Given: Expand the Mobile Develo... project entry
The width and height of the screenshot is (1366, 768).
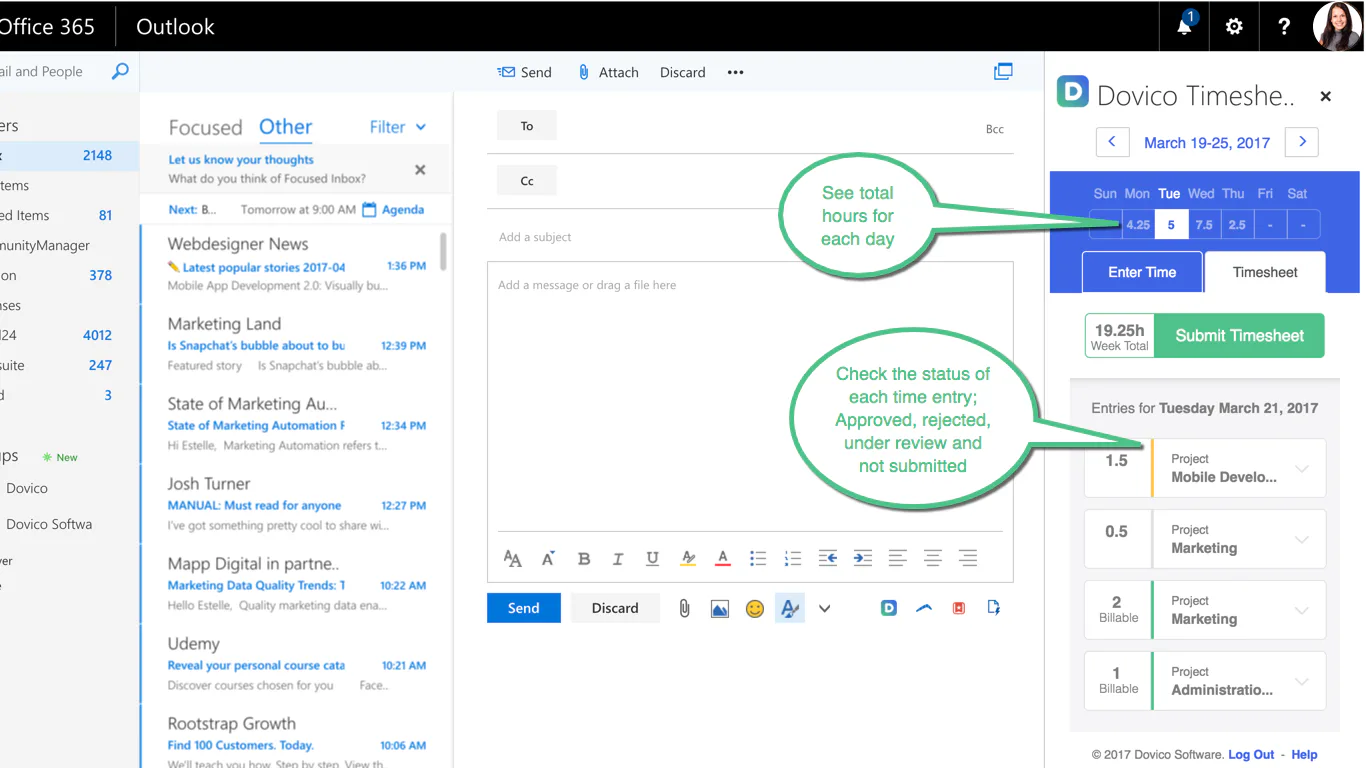Looking at the screenshot, I should coord(1302,468).
